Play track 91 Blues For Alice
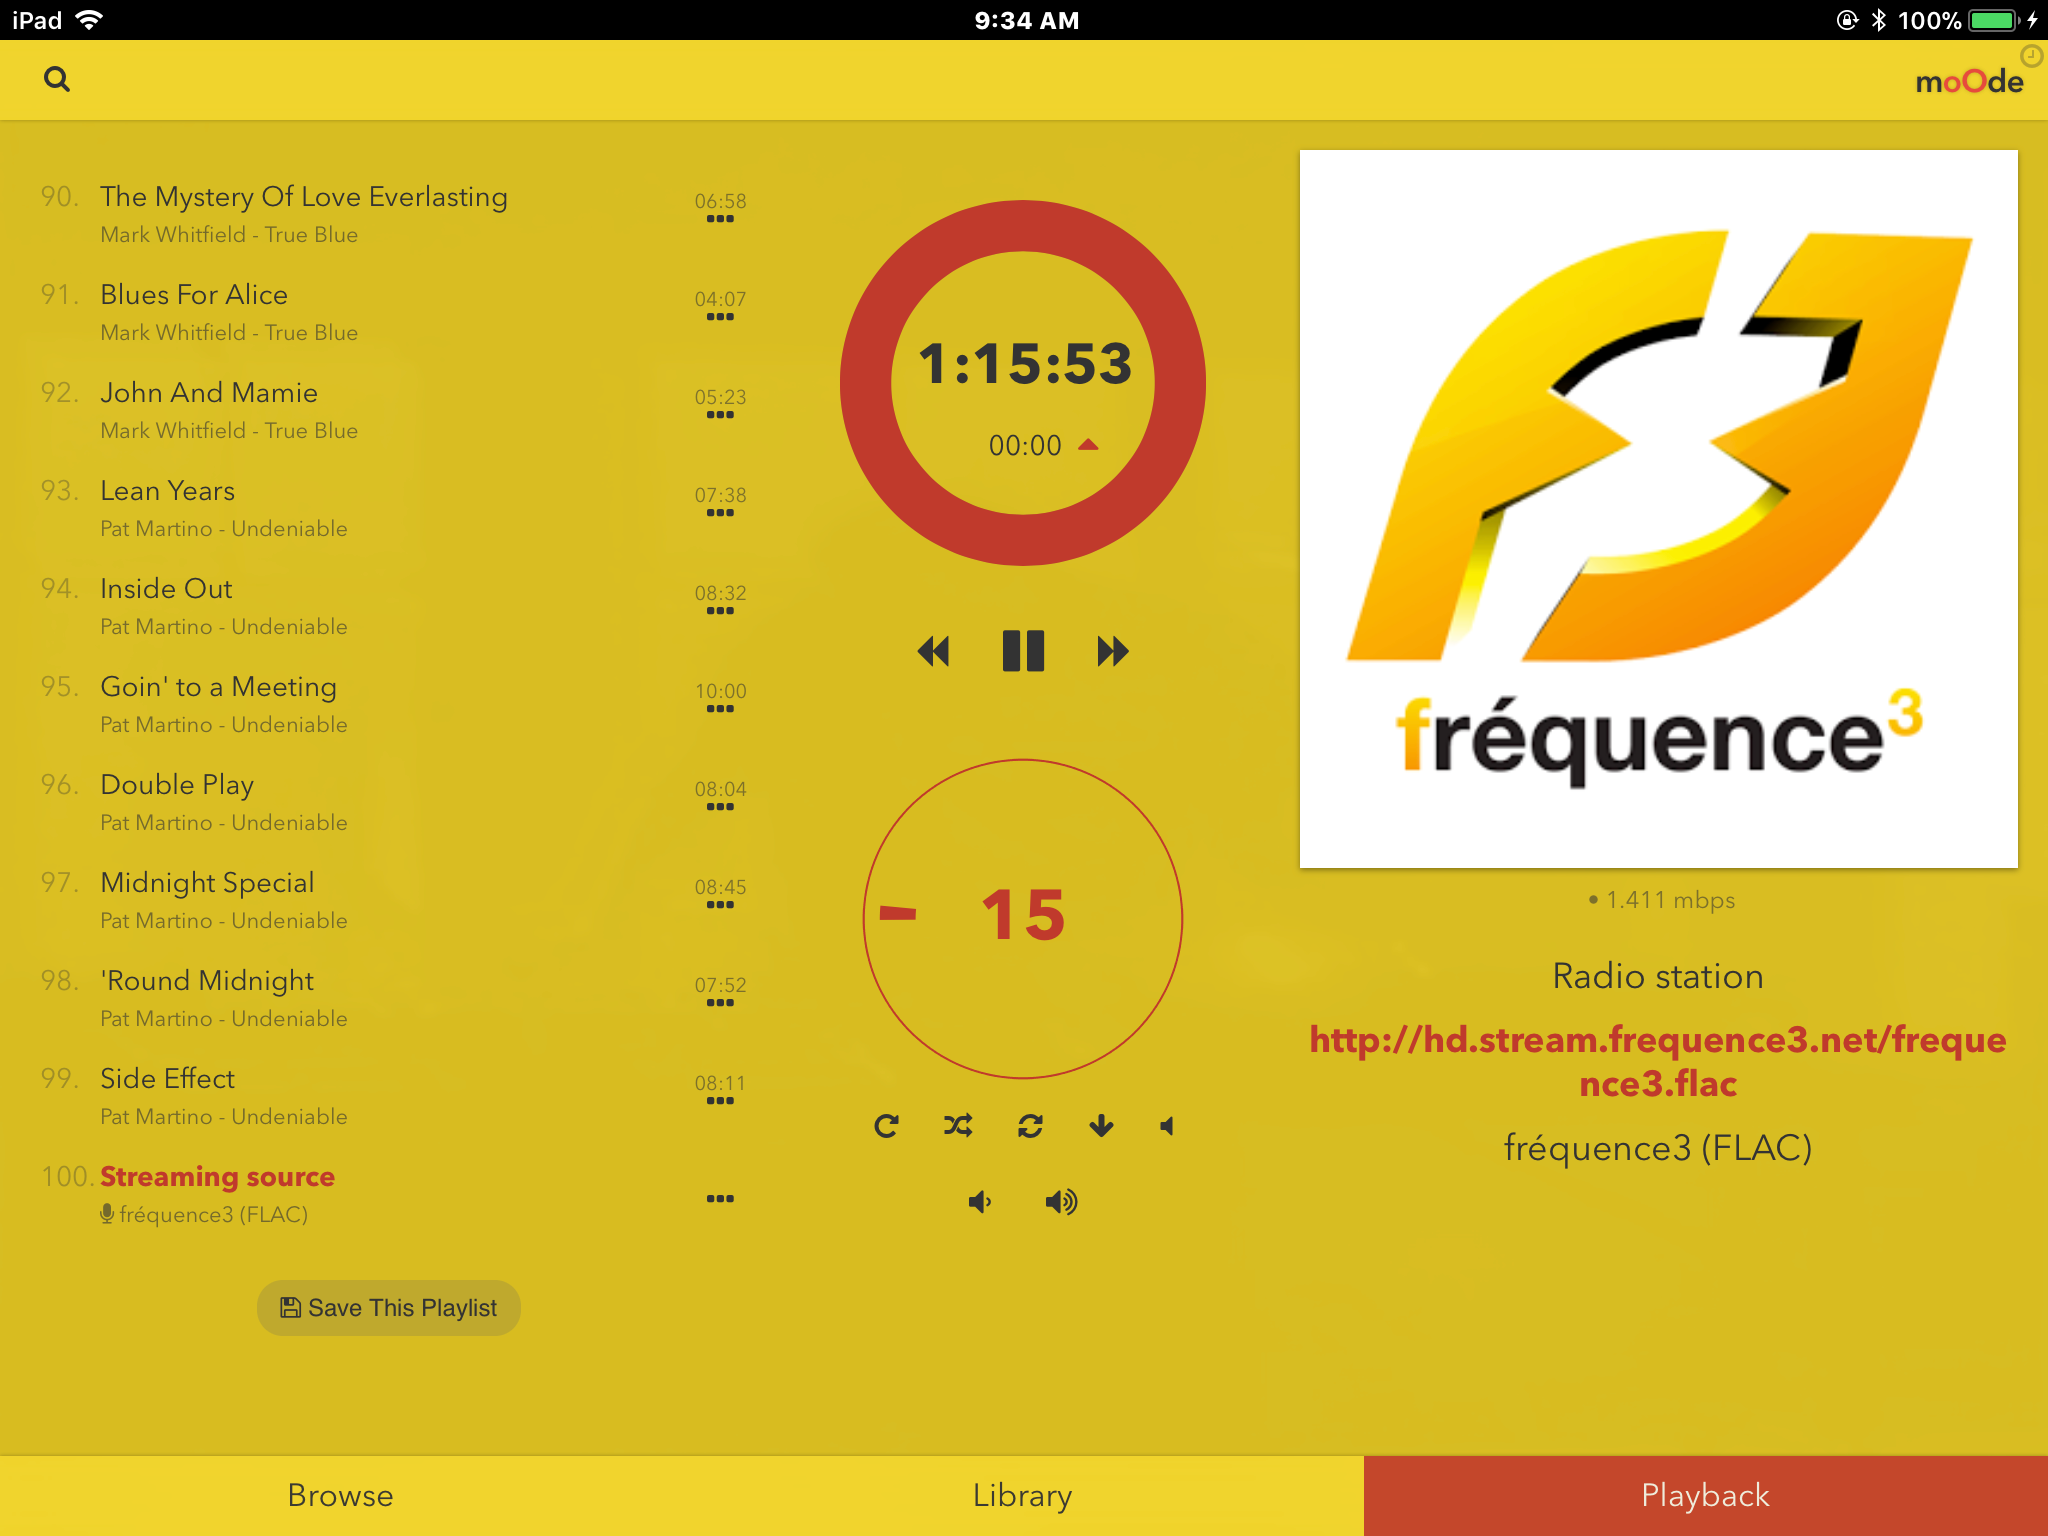The image size is (2048, 1536). click(x=194, y=295)
